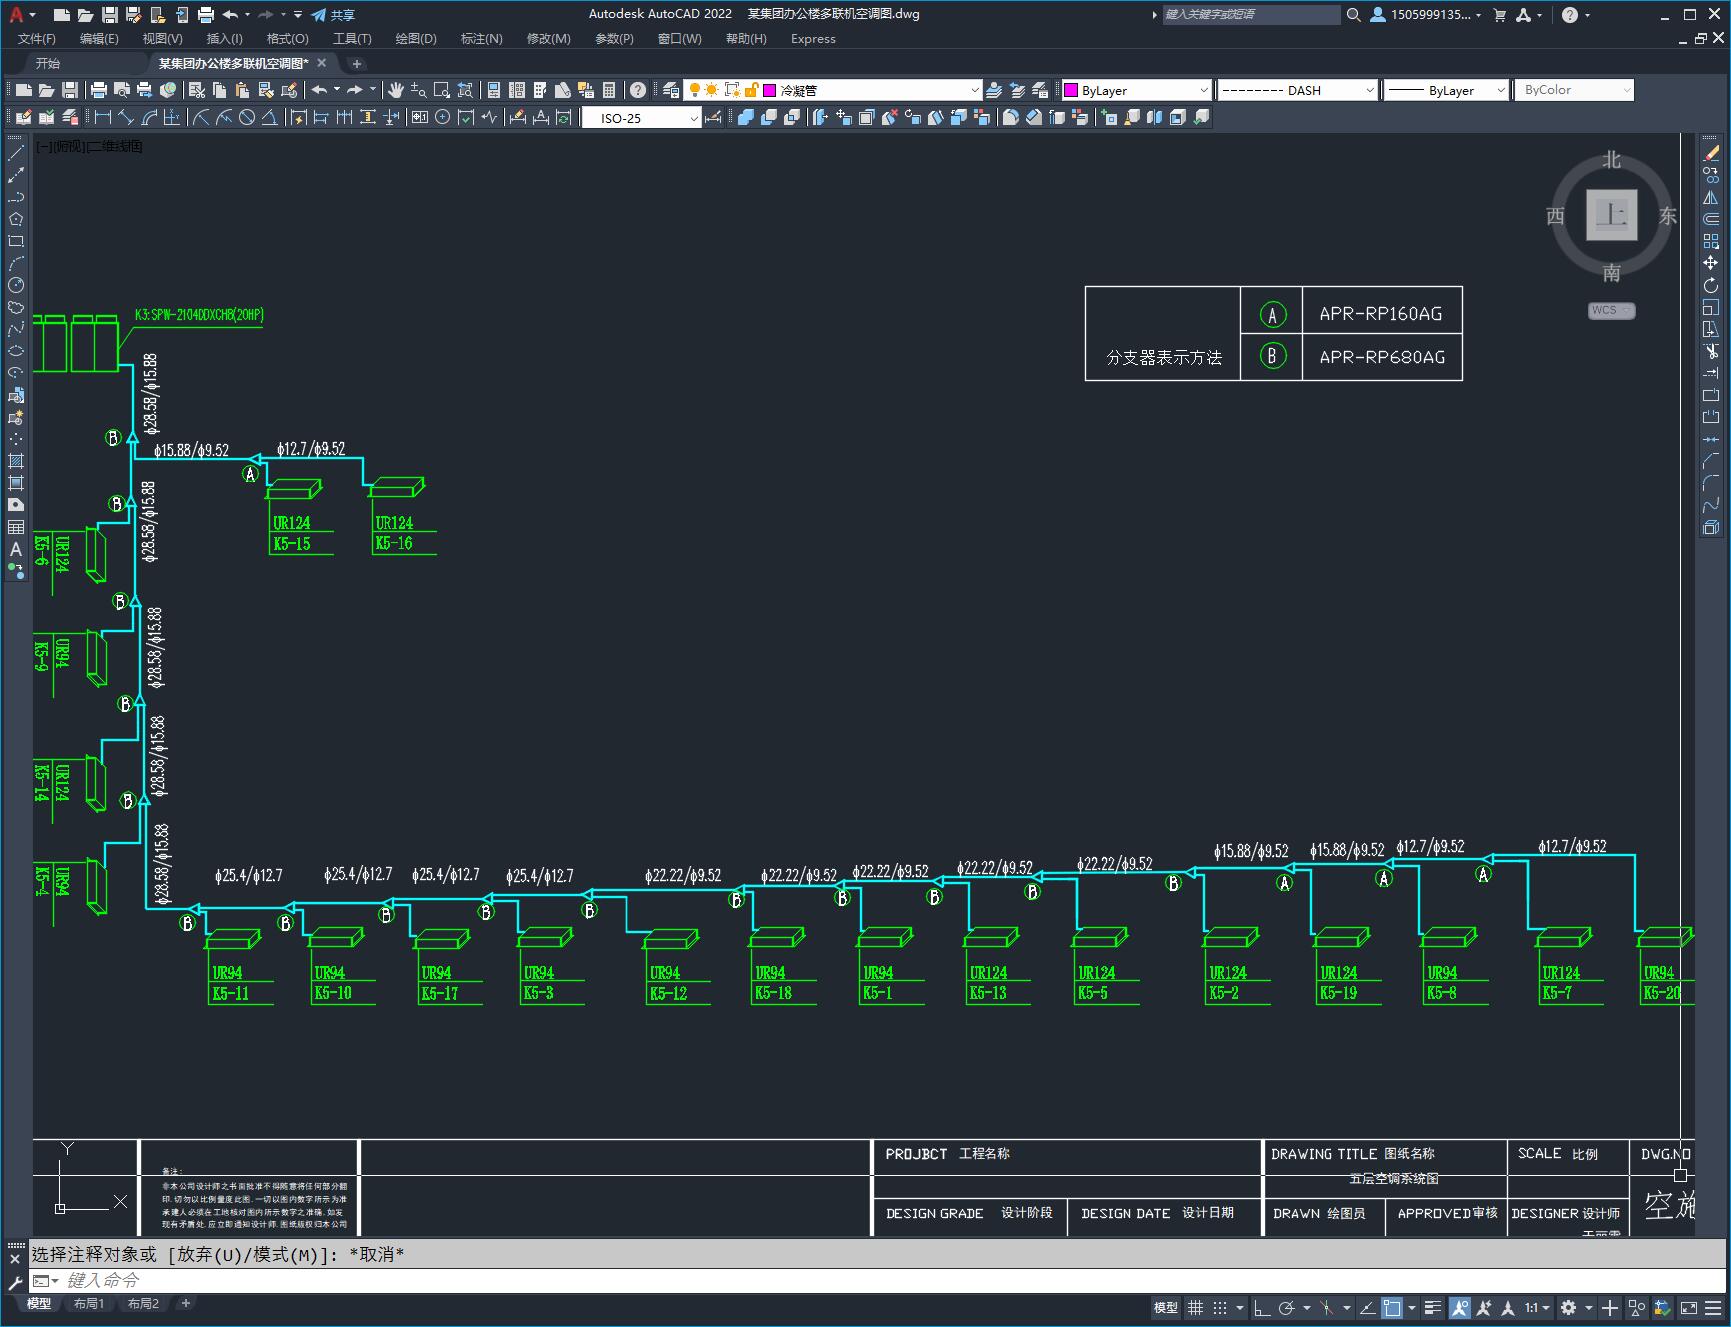The image size is (1731, 1327).
Task: Click the ViewCube top face 上
Action: coord(1611,215)
